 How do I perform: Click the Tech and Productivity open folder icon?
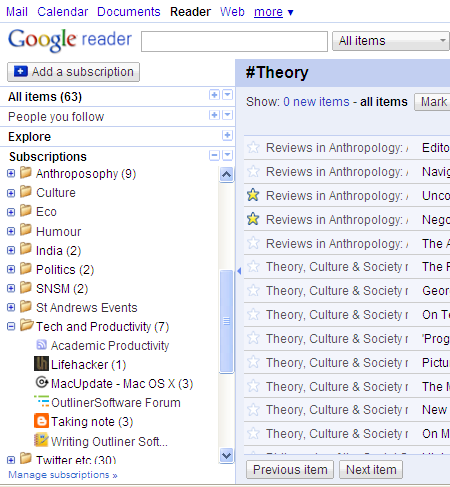coord(26,325)
